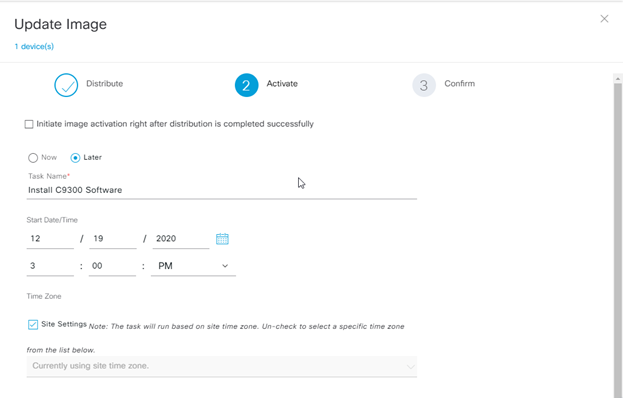The width and height of the screenshot is (623, 398).
Task: Select the Later radio button
Action: [x=75, y=158]
